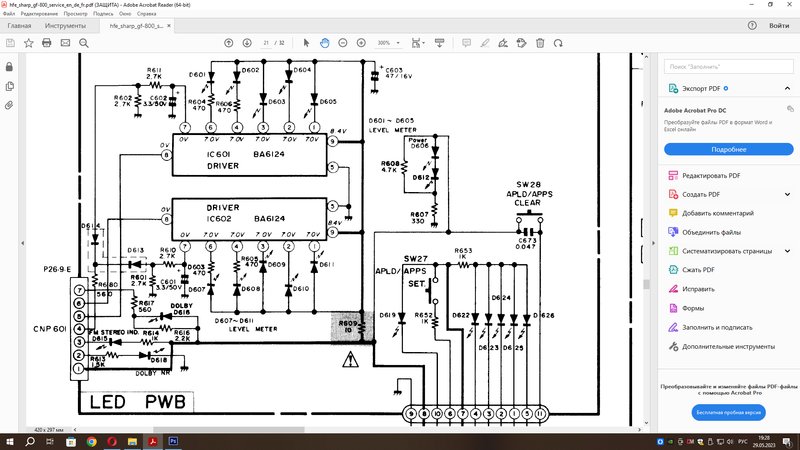This screenshot has height=450, width=800.
Task: Open the attachments paperclip panel icon
Action: (9, 106)
